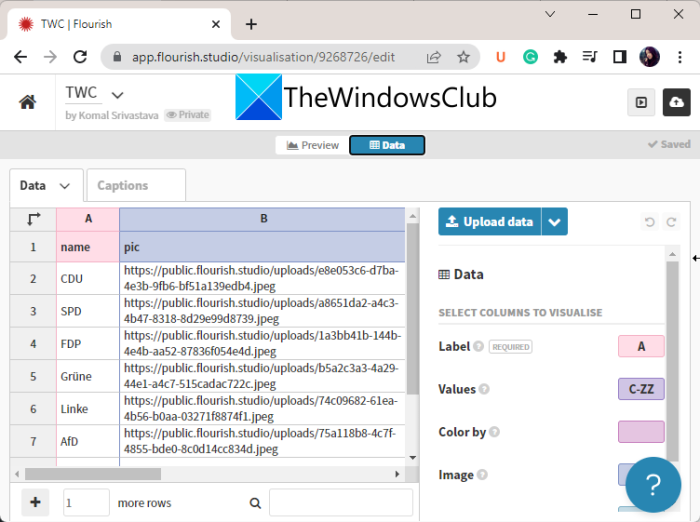The width and height of the screenshot is (700, 522).
Task: Close the TWC | Flourish browser tab
Action: pyautogui.click(x=216, y=24)
